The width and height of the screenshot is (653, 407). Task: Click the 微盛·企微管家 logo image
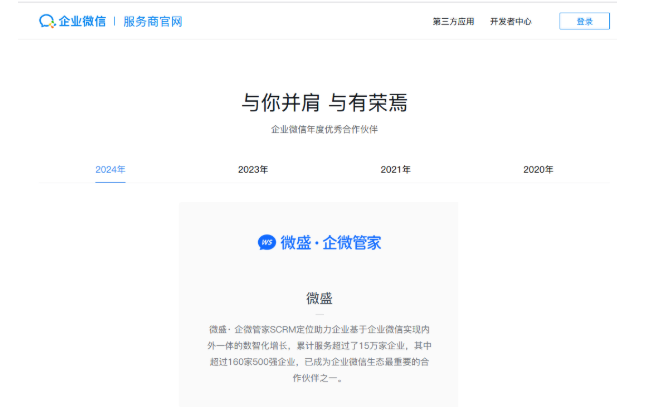[x=319, y=242]
